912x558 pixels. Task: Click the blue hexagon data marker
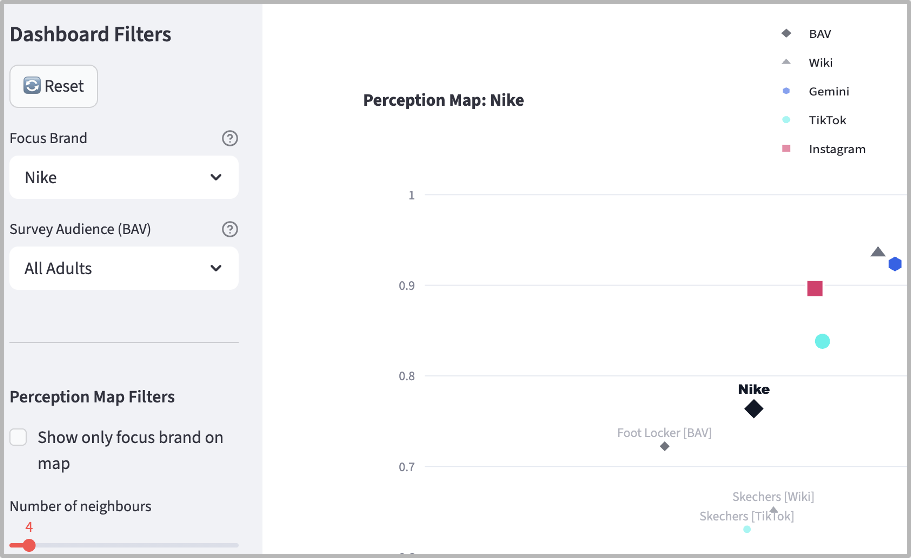[x=895, y=264]
